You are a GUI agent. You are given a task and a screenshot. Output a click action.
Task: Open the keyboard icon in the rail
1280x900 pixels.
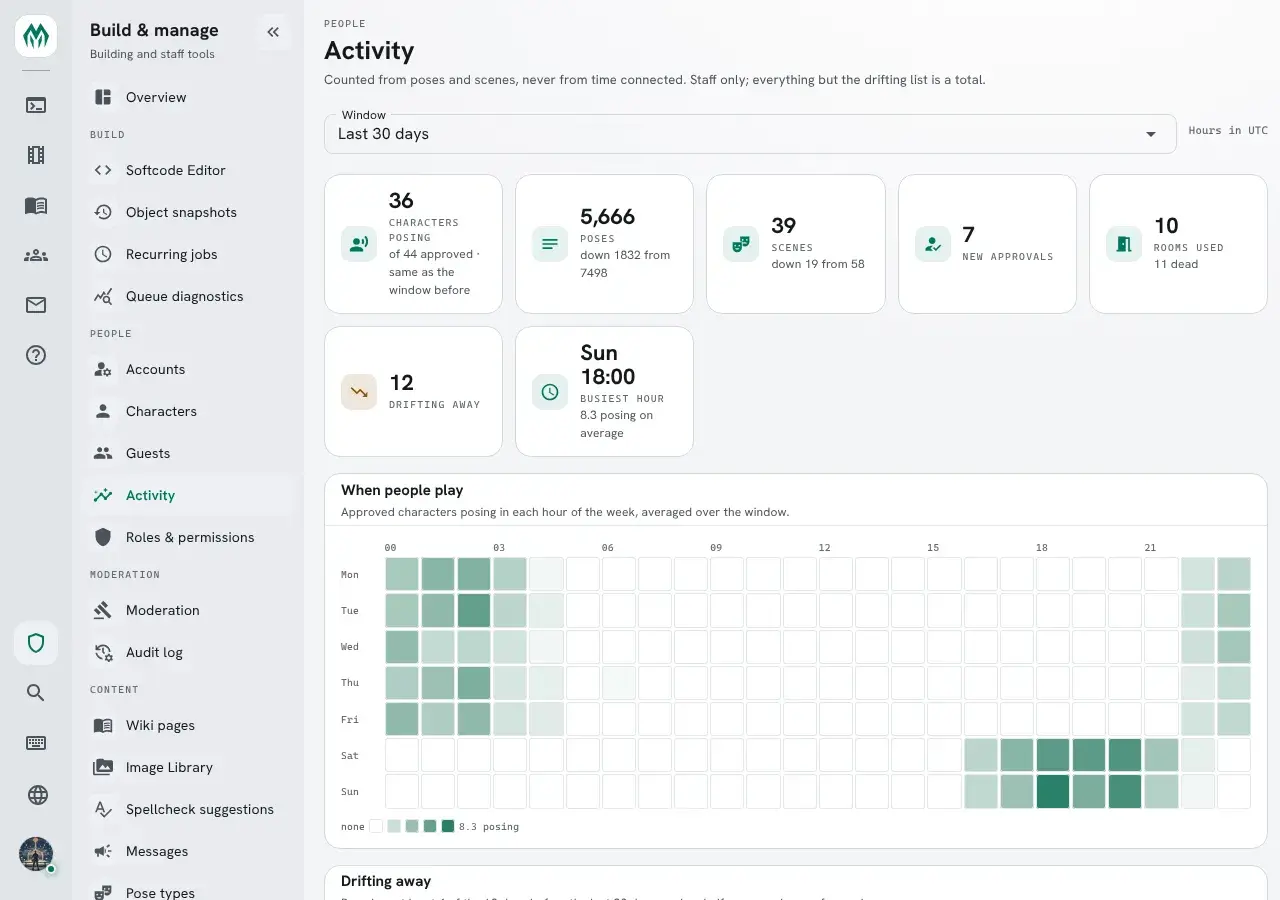(36, 743)
